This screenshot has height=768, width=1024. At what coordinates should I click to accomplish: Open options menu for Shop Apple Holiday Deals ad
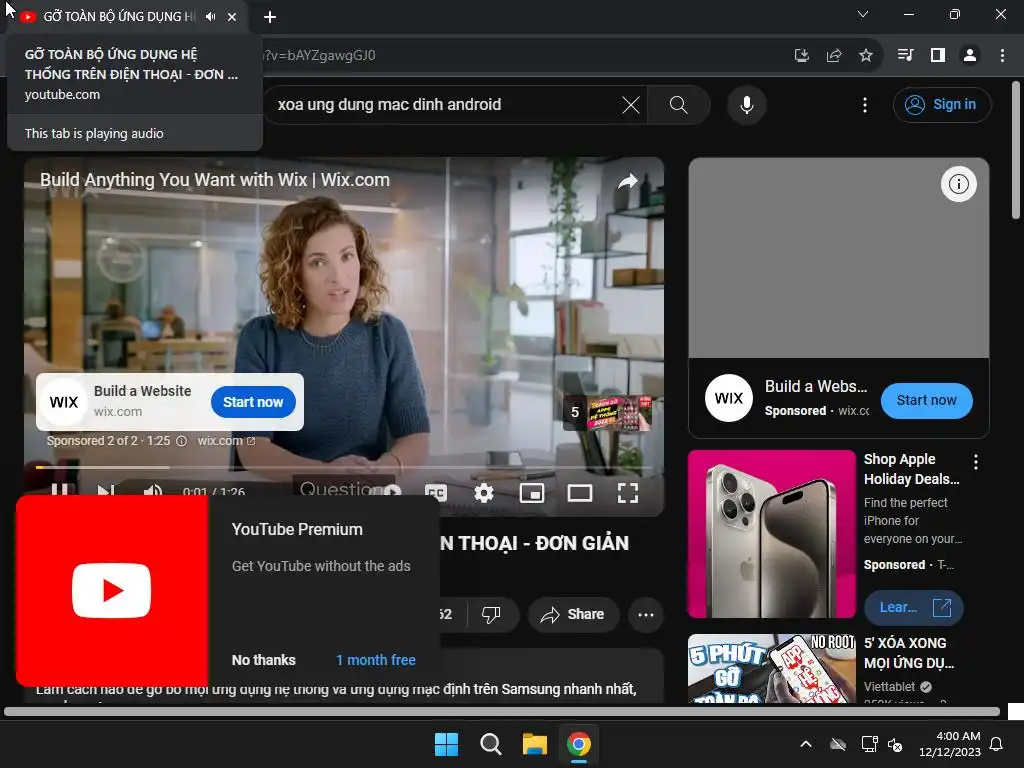tap(976, 462)
